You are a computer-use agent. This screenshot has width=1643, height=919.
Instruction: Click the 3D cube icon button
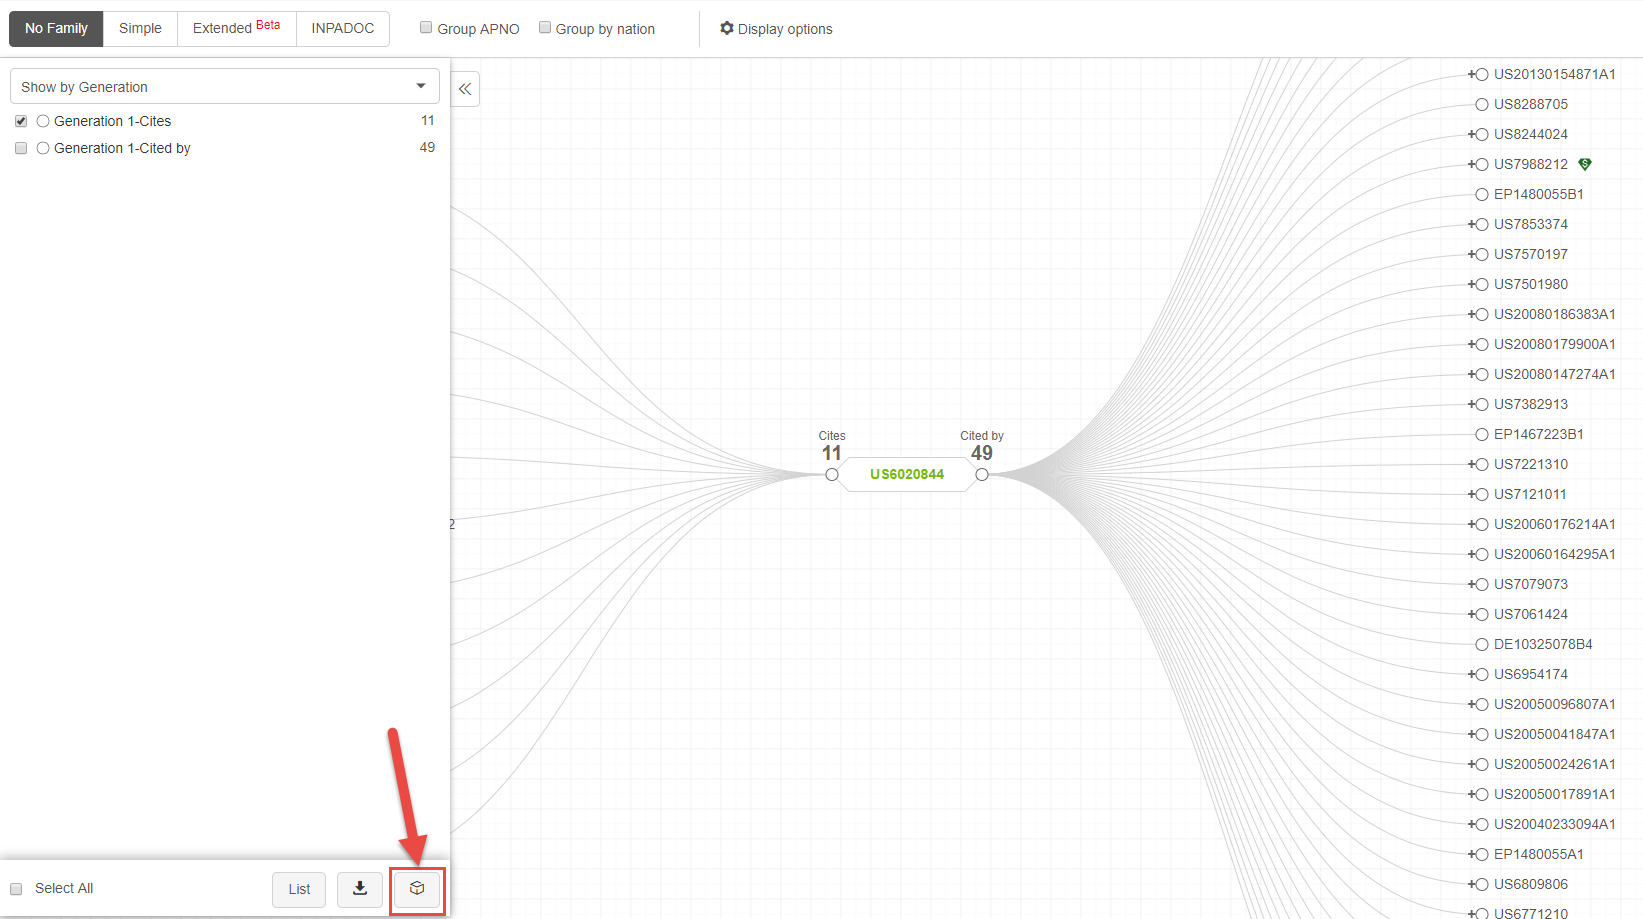(x=417, y=888)
